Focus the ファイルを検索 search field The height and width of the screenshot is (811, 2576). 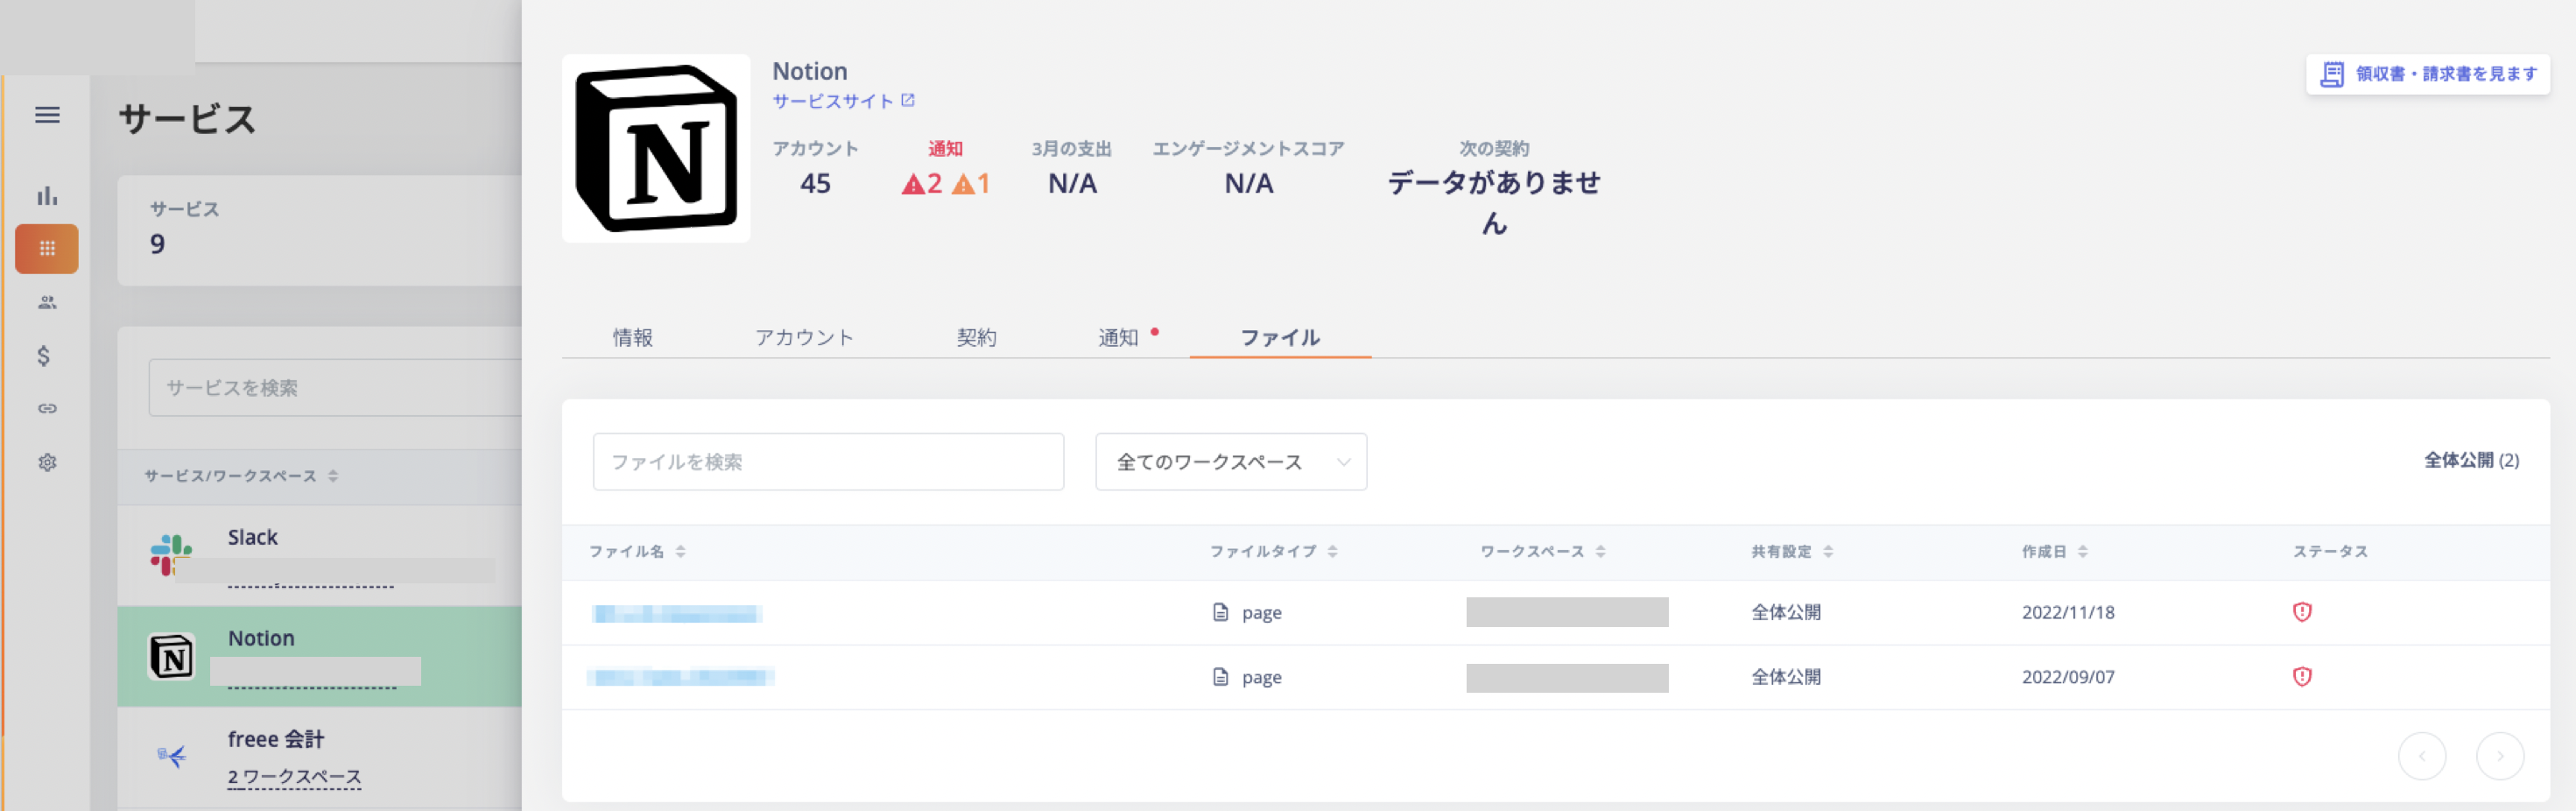click(x=828, y=461)
